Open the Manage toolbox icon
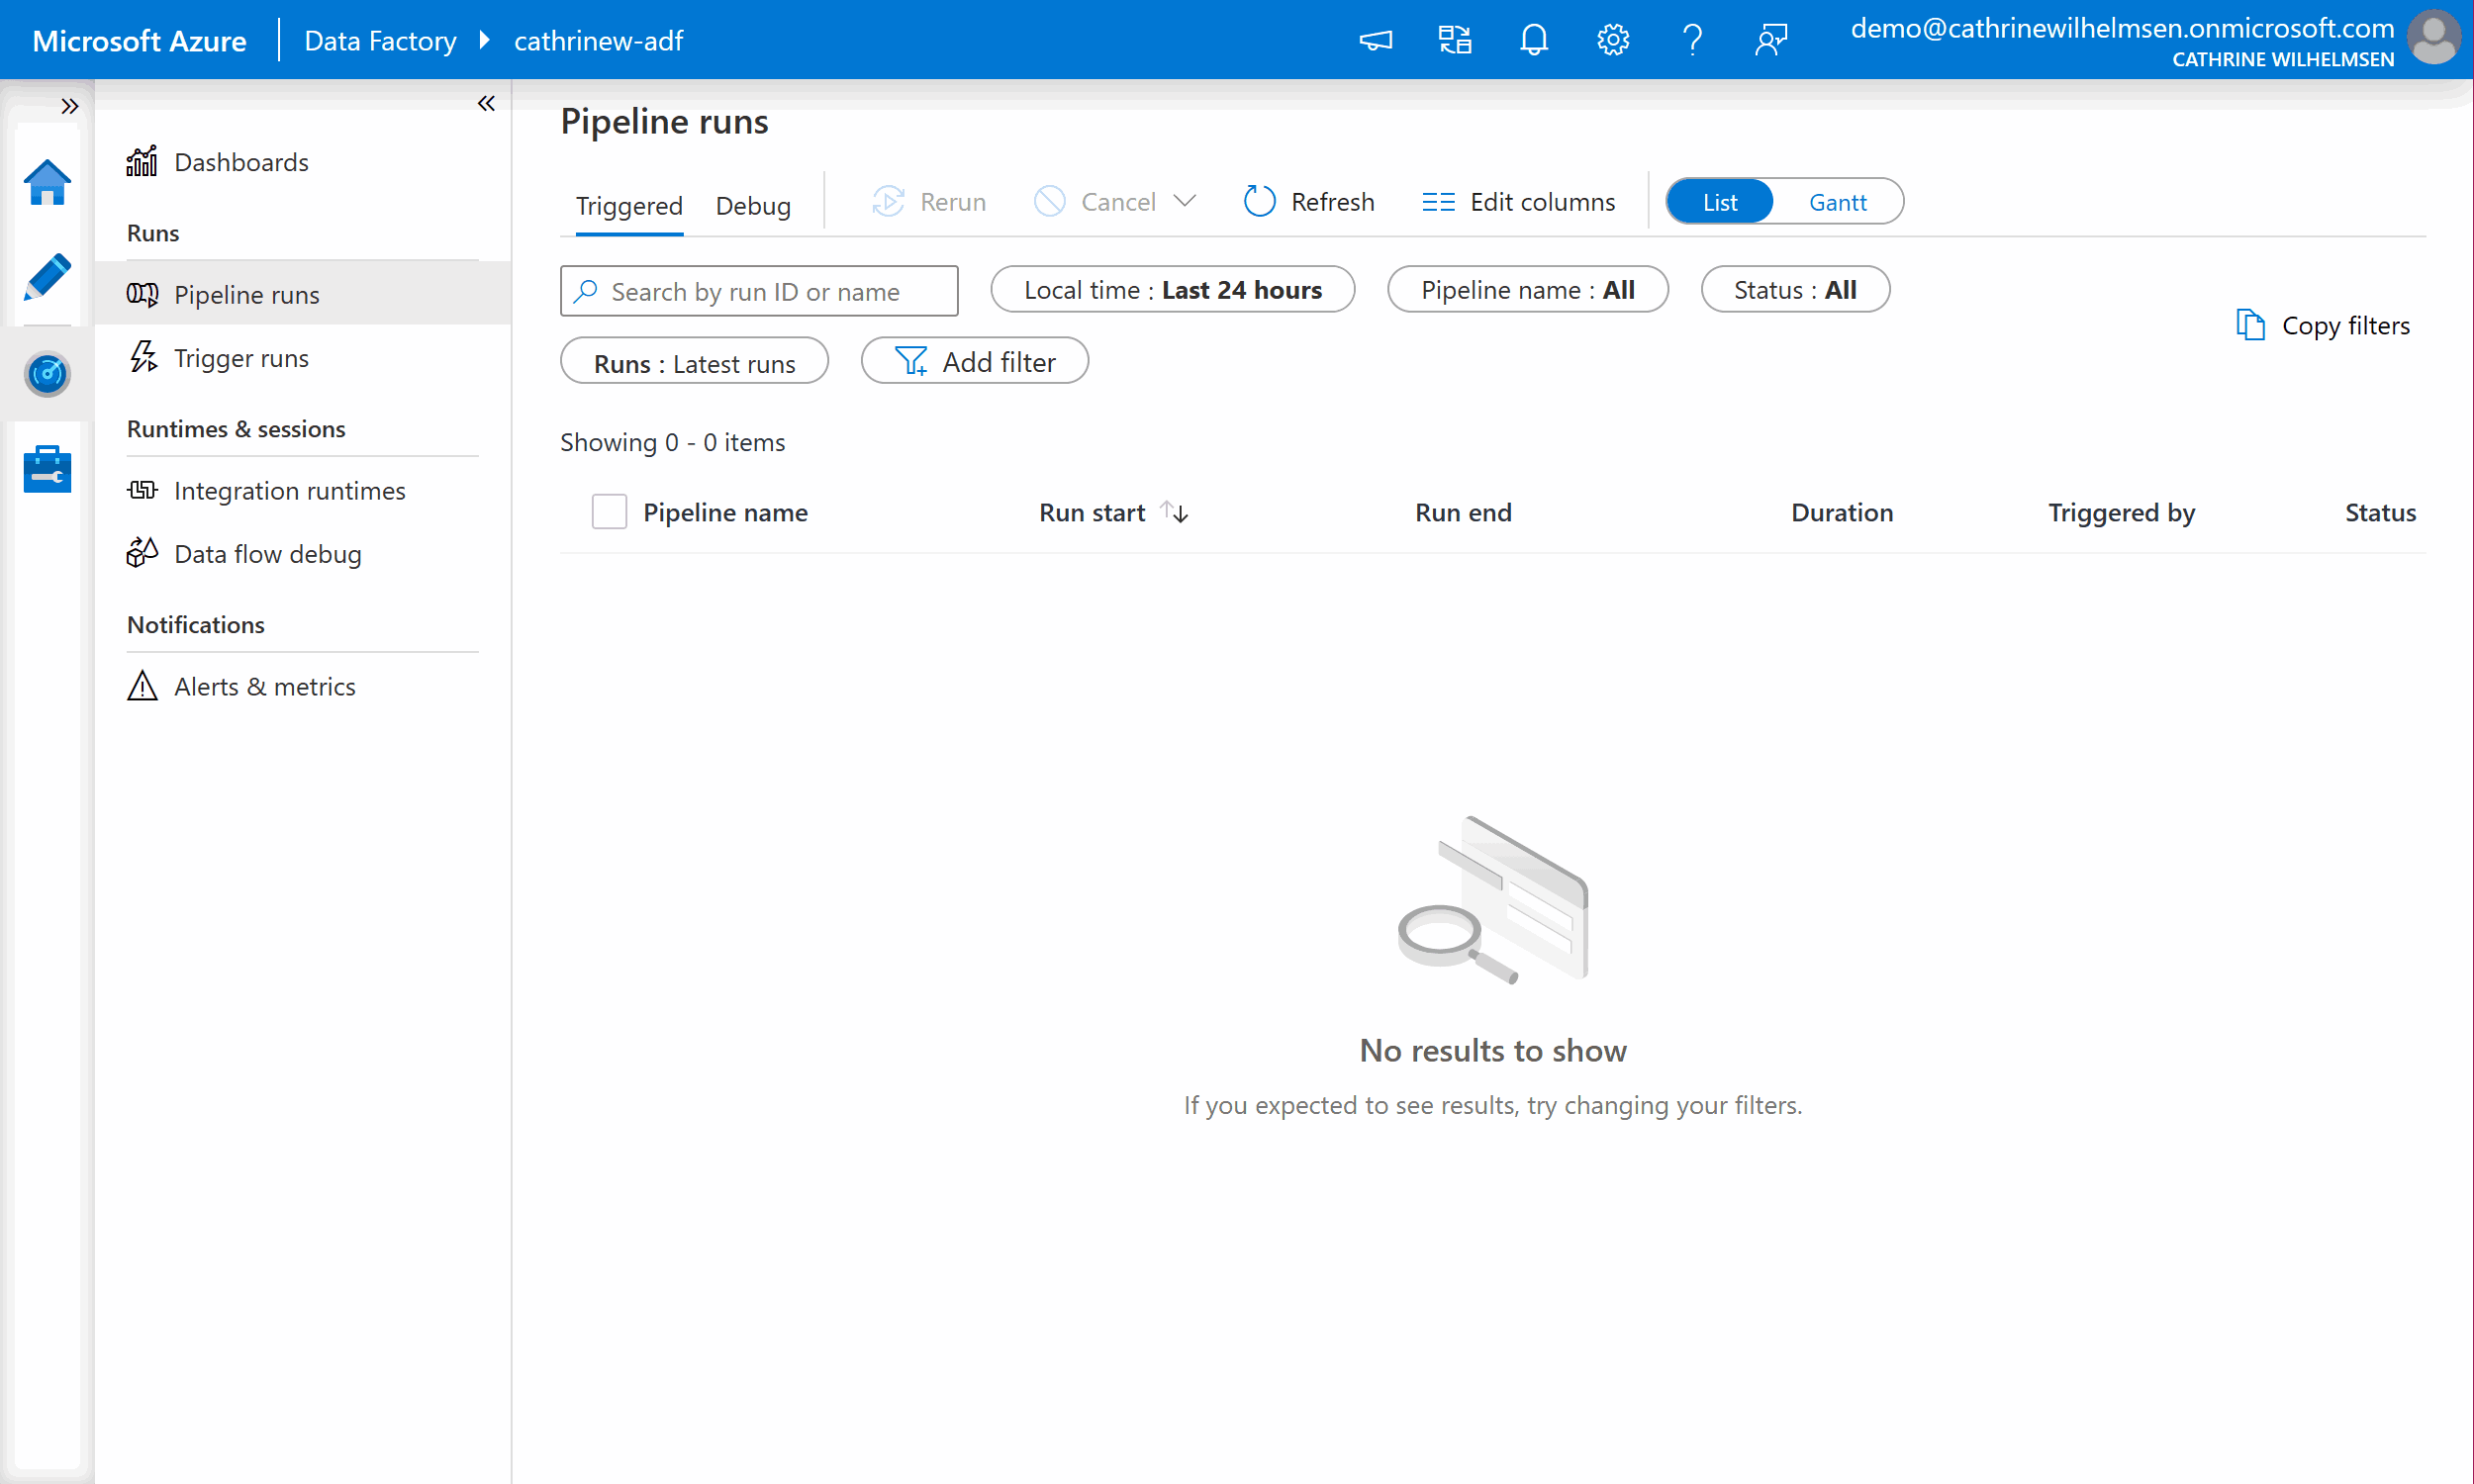Screen dimensions: 2474x1484 [46, 469]
